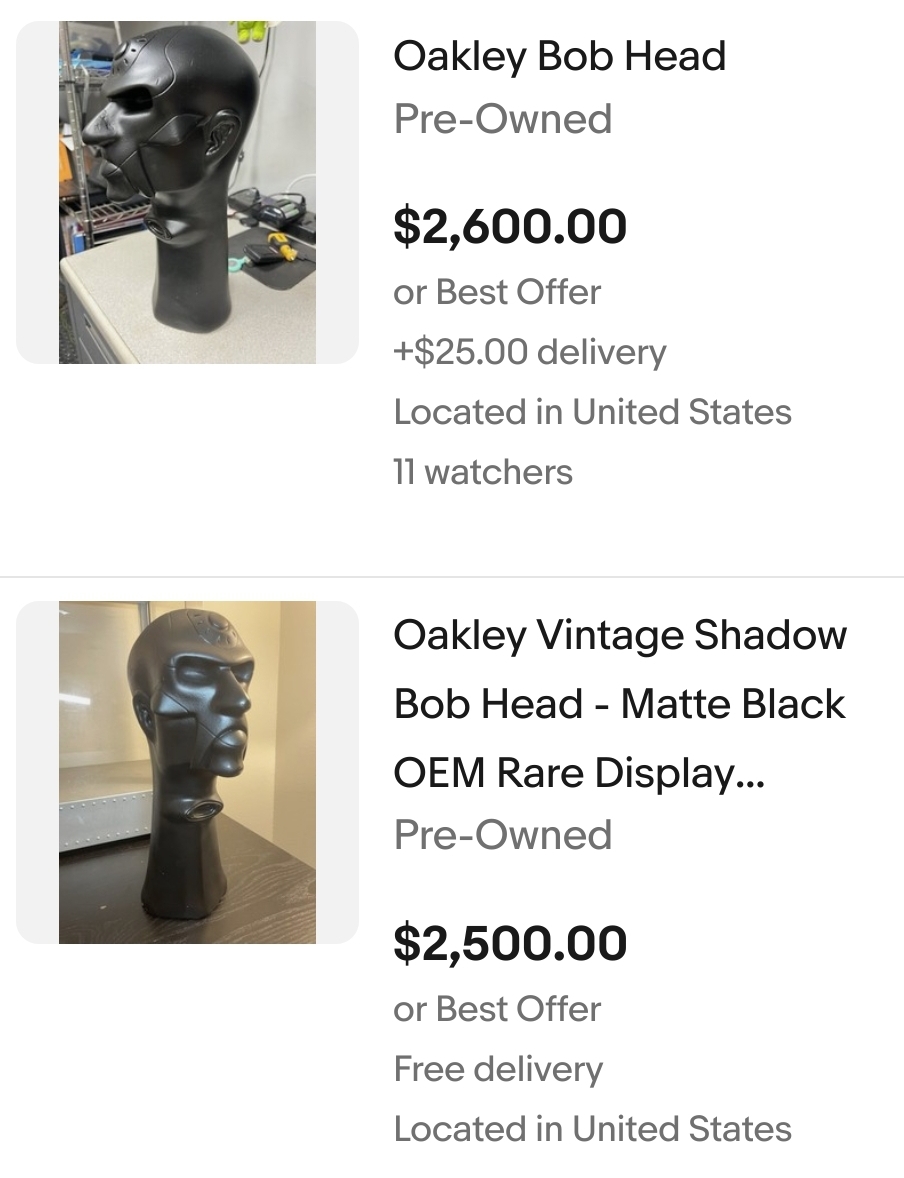Click the "+$25.00 delivery" text
Viewport: 904px width, 1178px height.
(529, 352)
